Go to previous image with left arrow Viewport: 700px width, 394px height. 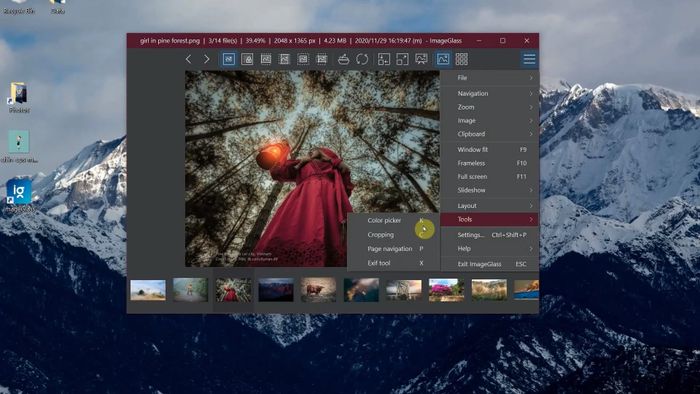tap(188, 59)
